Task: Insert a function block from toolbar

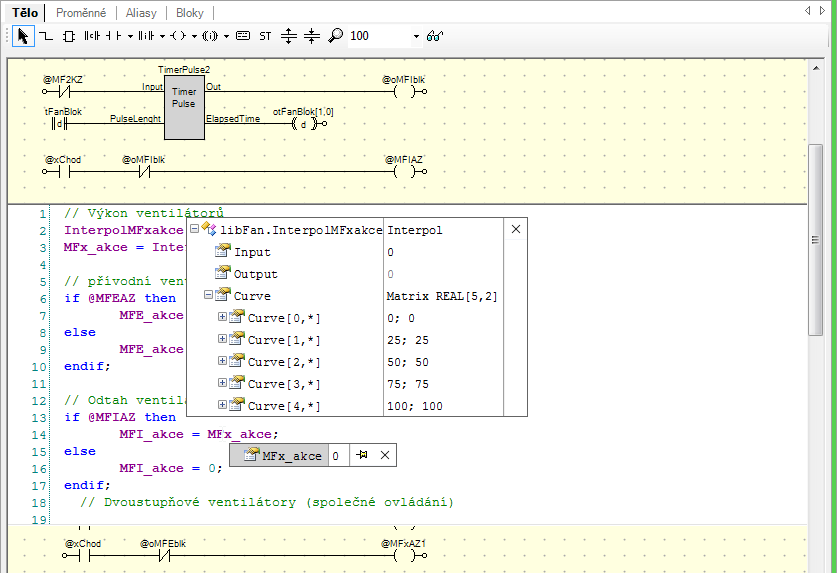Action: pos(68,36)
